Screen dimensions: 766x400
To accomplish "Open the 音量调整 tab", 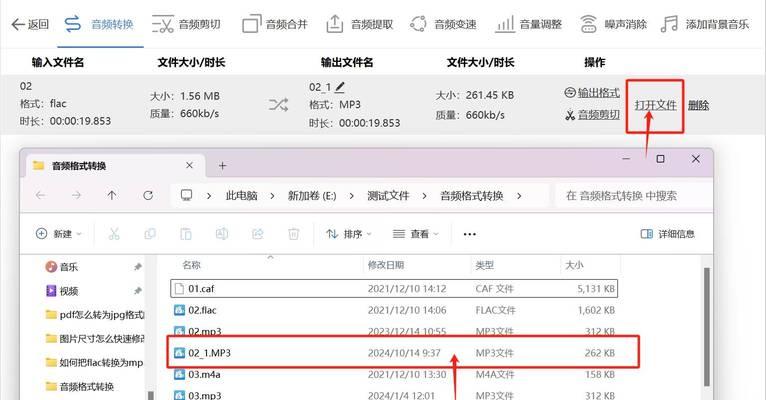I will [x=529, y=24].
